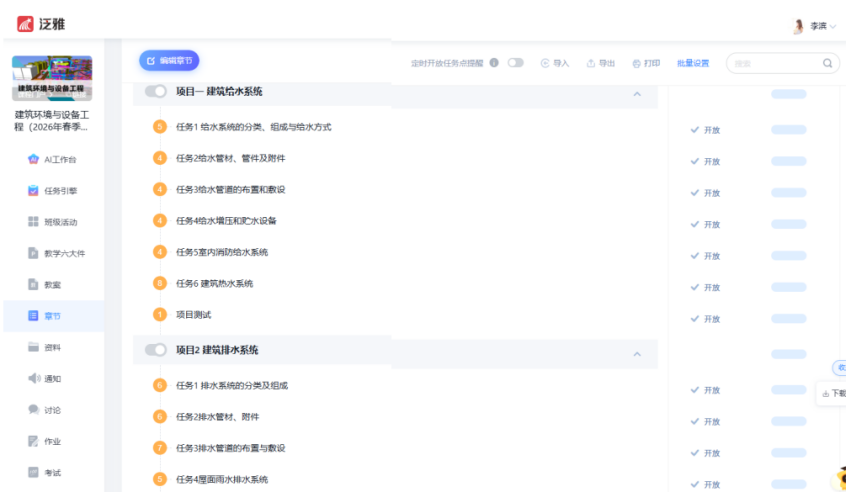Toggle the 定时开放任务点提醒 switch
This screenshot has height=492, width=851.
click(515, 63)
